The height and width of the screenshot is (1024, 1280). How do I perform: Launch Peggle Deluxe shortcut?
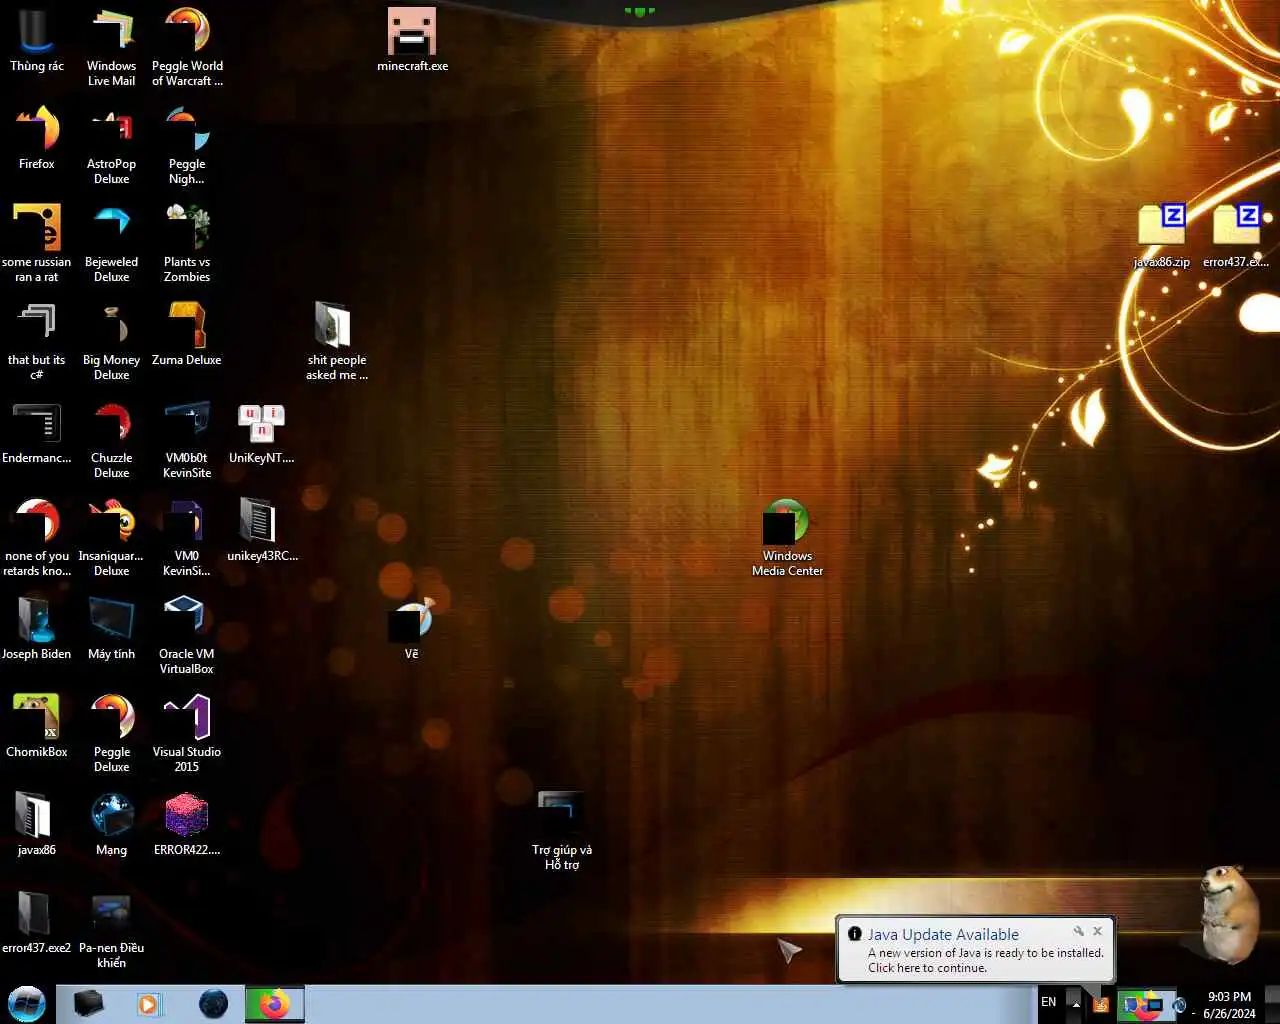click(111, 733)
